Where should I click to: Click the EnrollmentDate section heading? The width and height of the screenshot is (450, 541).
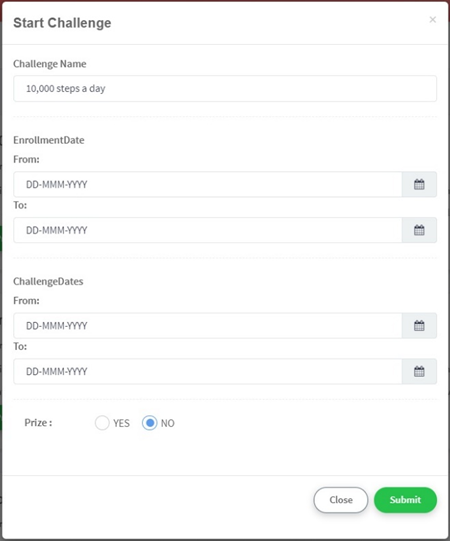click(49, 140)
